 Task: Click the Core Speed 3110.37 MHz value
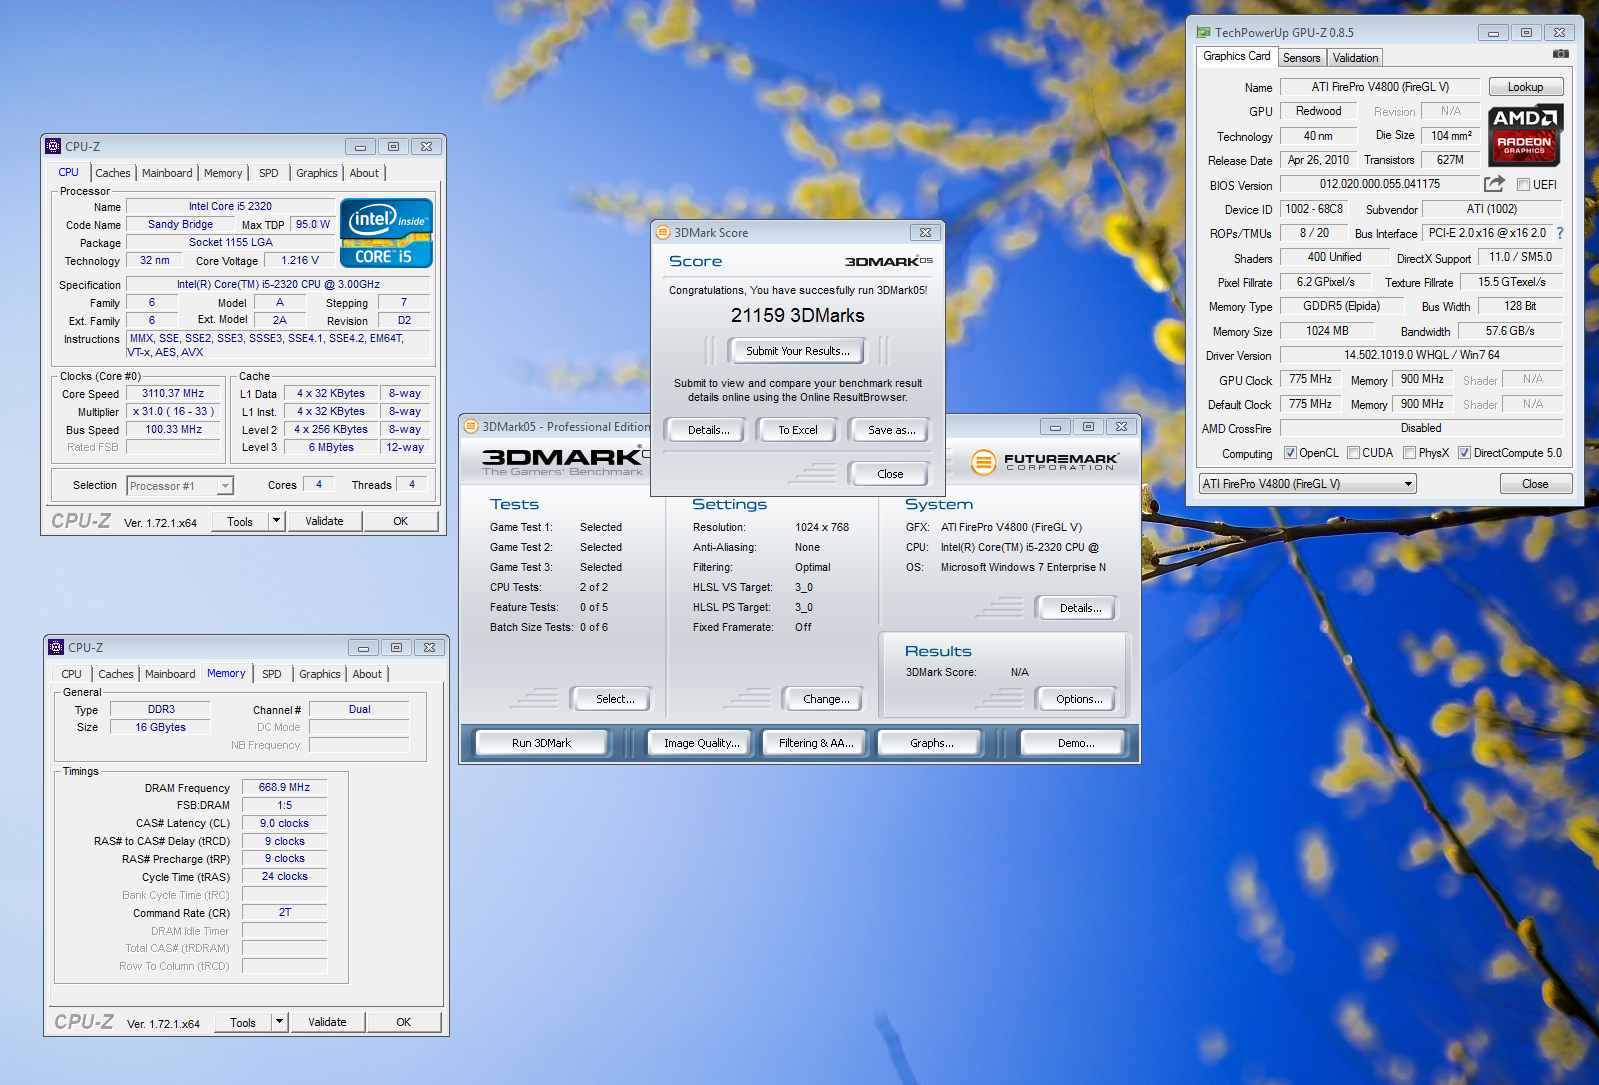pyautogui.click(x=173, y=394)
